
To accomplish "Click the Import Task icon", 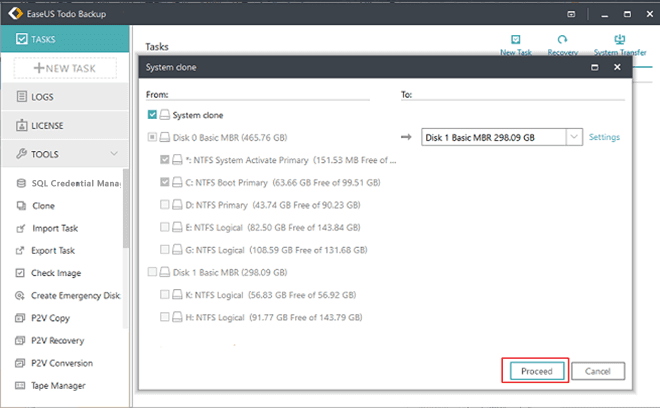I will [x=21, y=228].
